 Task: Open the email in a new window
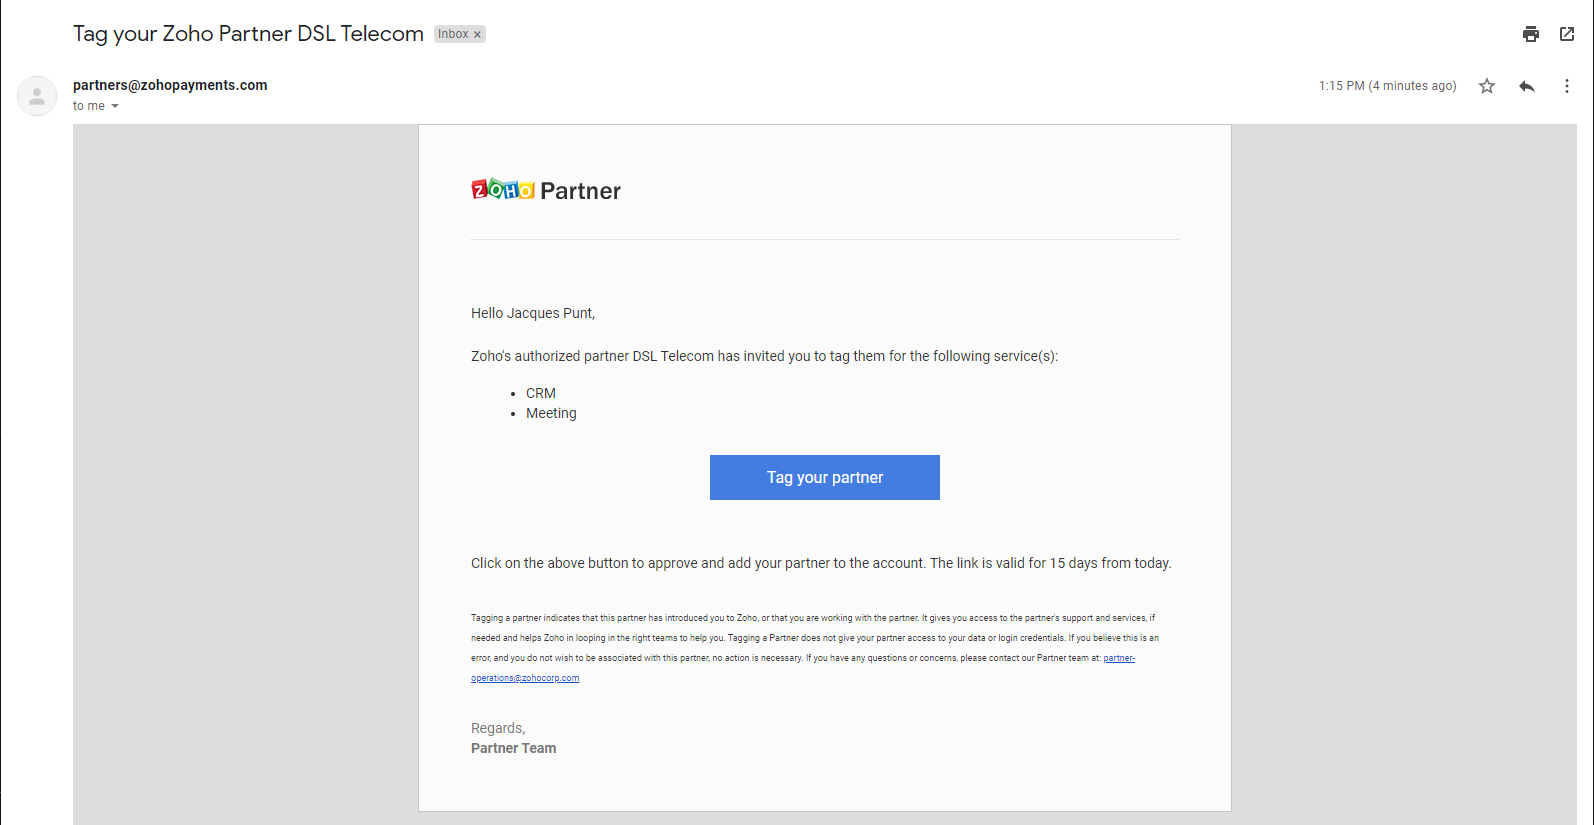(x=1567, y=34)
